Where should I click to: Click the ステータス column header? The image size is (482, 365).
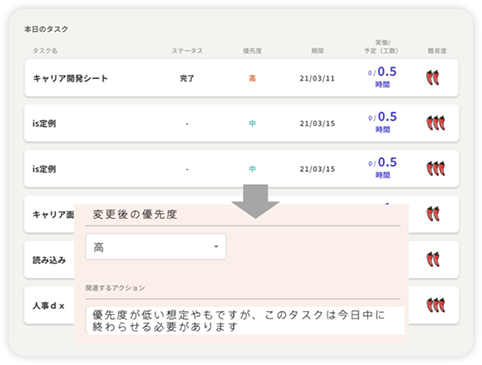[187, 51]
